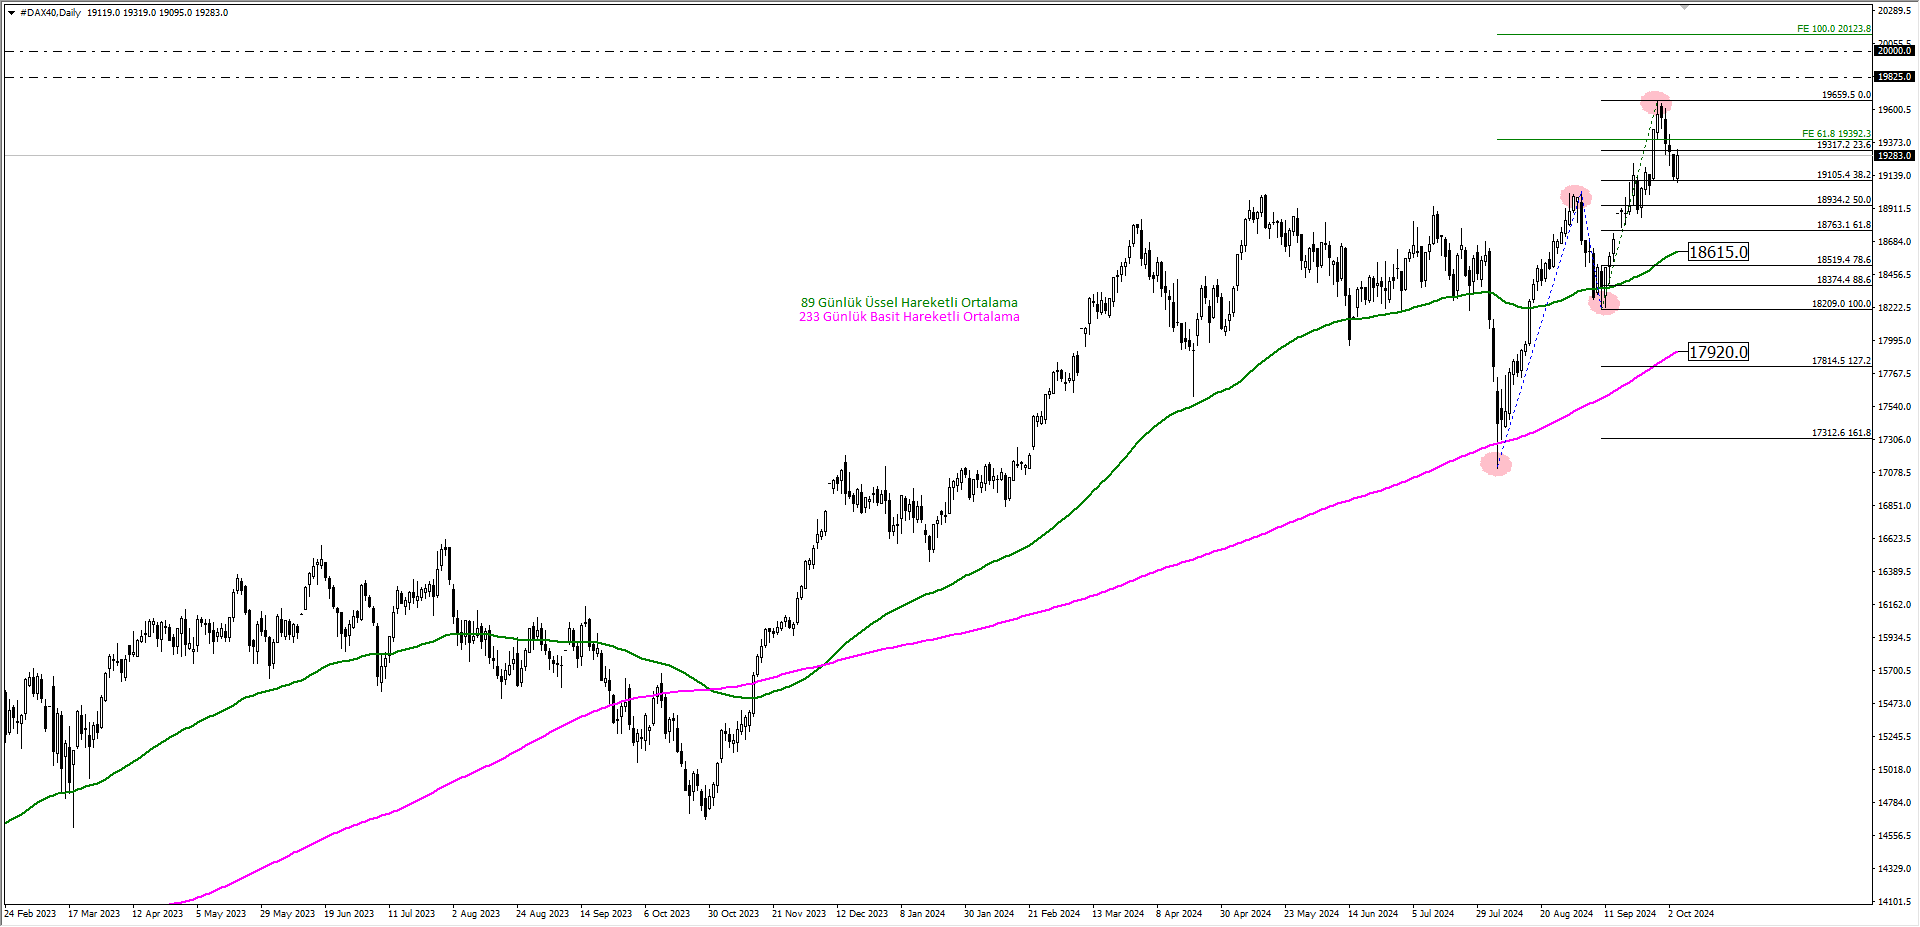Click the chart shift triangle marker at the top

pyautogui.click(x=1684, y=7)
